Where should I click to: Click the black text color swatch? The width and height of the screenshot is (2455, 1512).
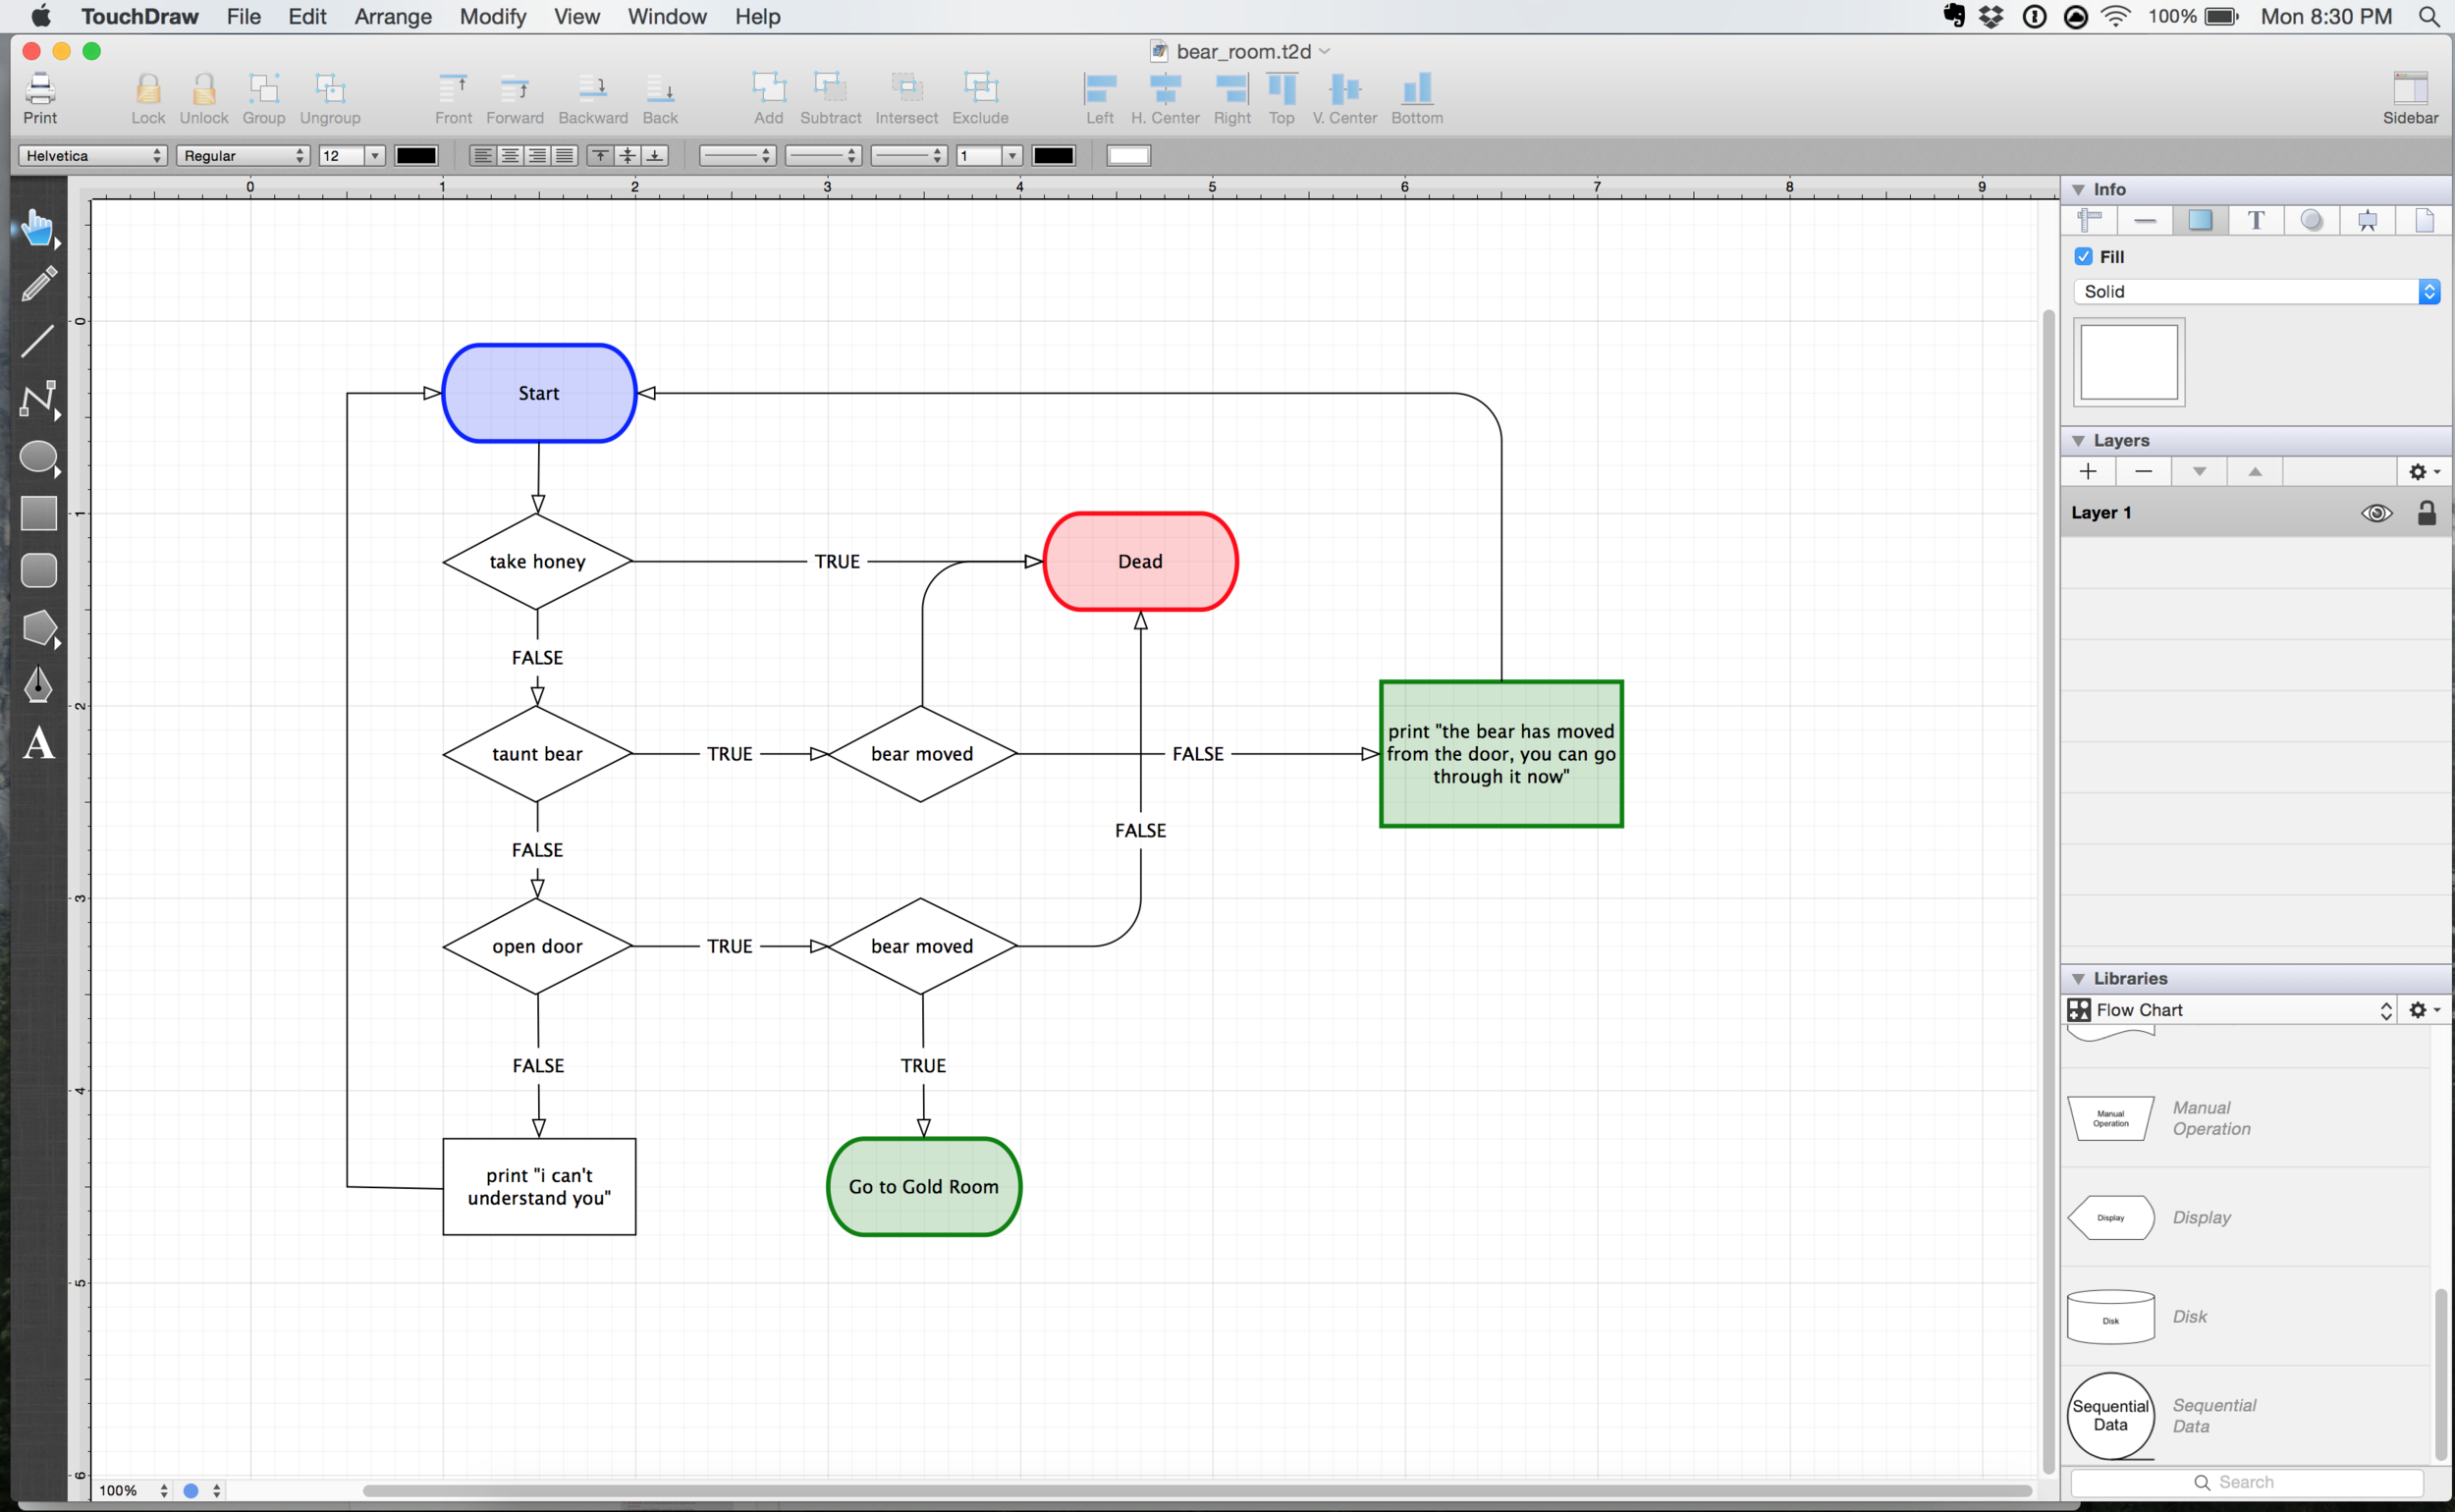point(416,156)
